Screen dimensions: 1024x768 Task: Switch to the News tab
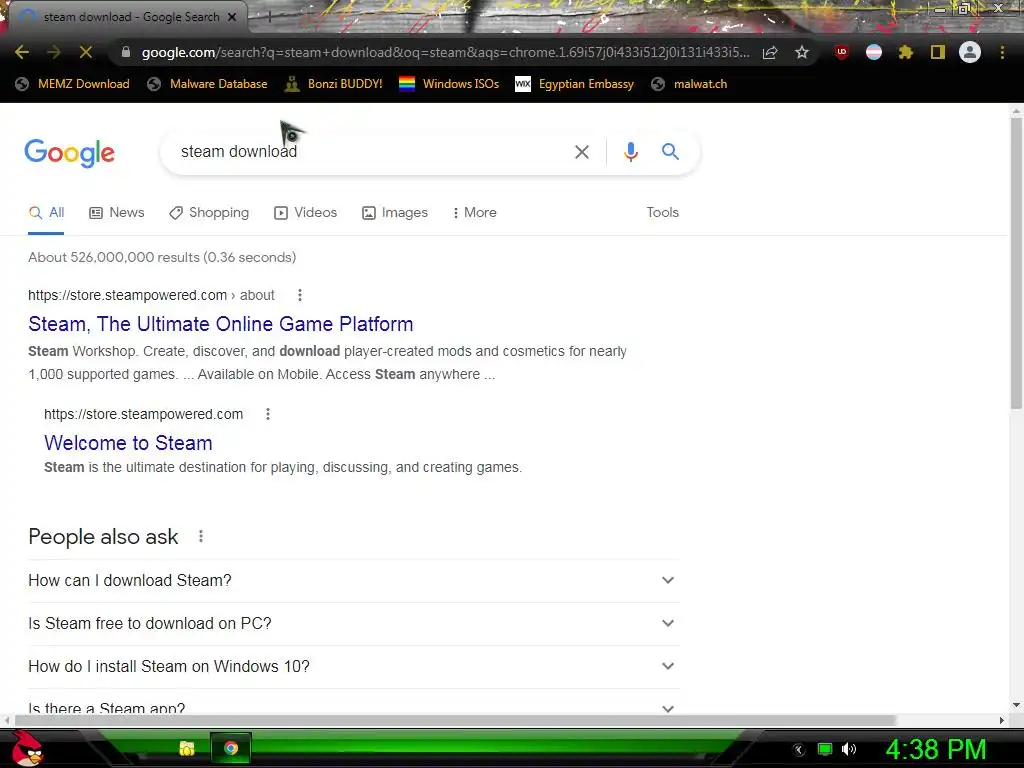pos(117,213)
